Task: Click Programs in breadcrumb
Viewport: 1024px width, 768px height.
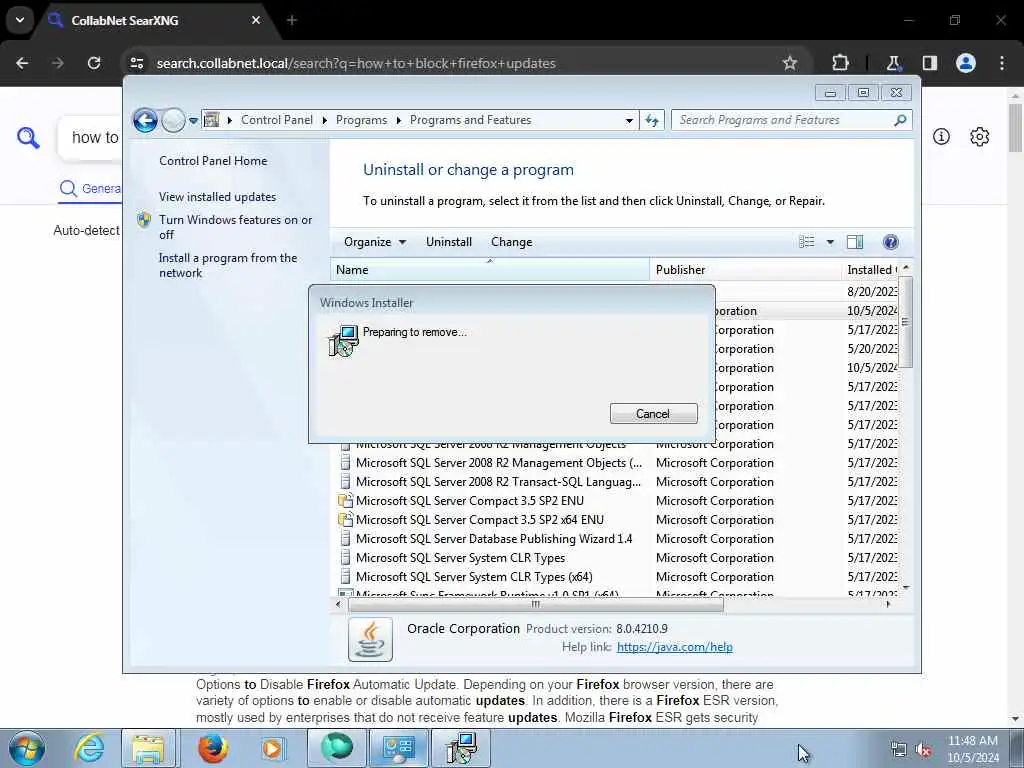Action: point(361,120)
